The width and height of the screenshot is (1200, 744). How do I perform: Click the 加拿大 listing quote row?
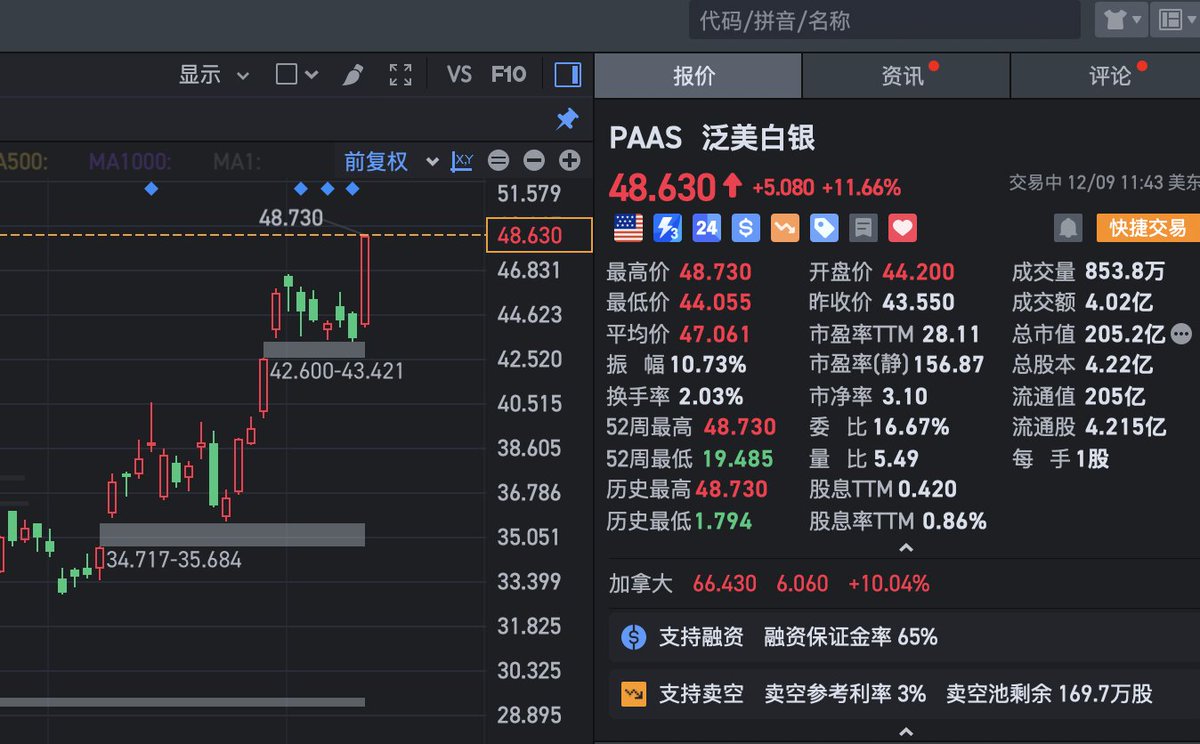770,583
